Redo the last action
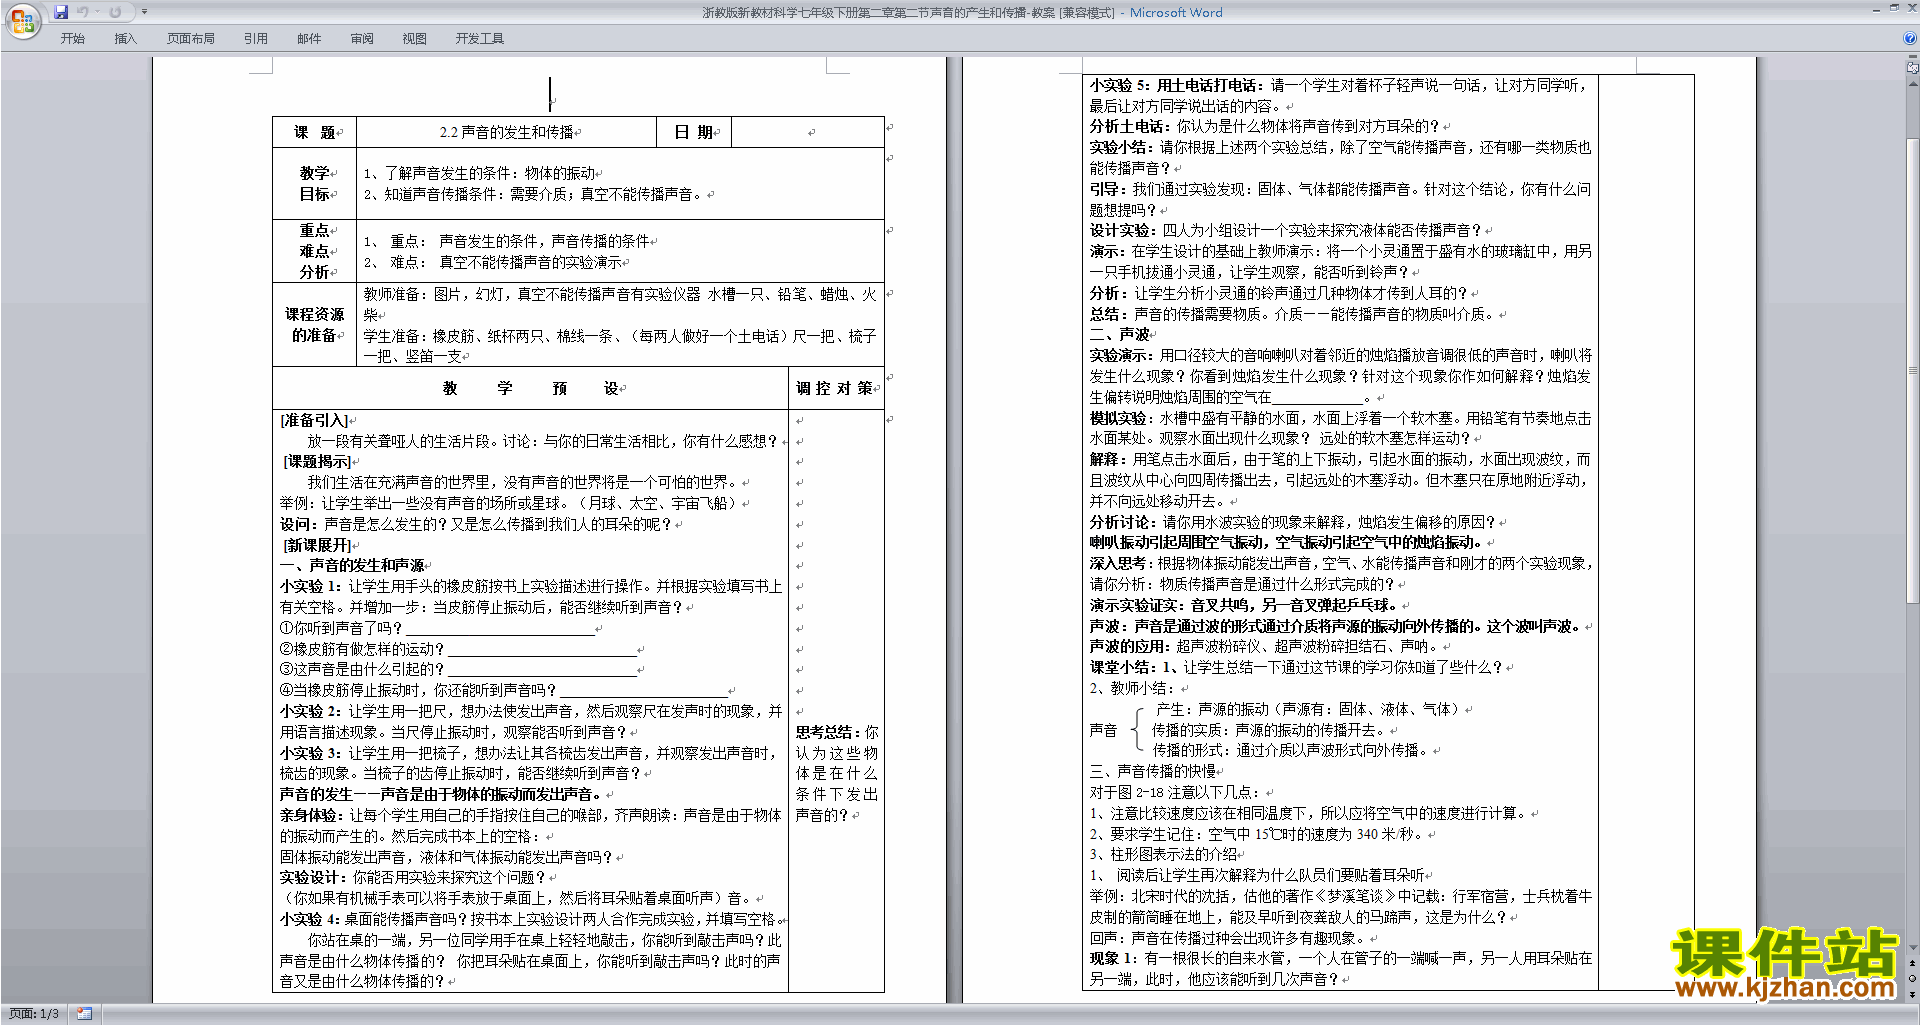 (115, 12)
